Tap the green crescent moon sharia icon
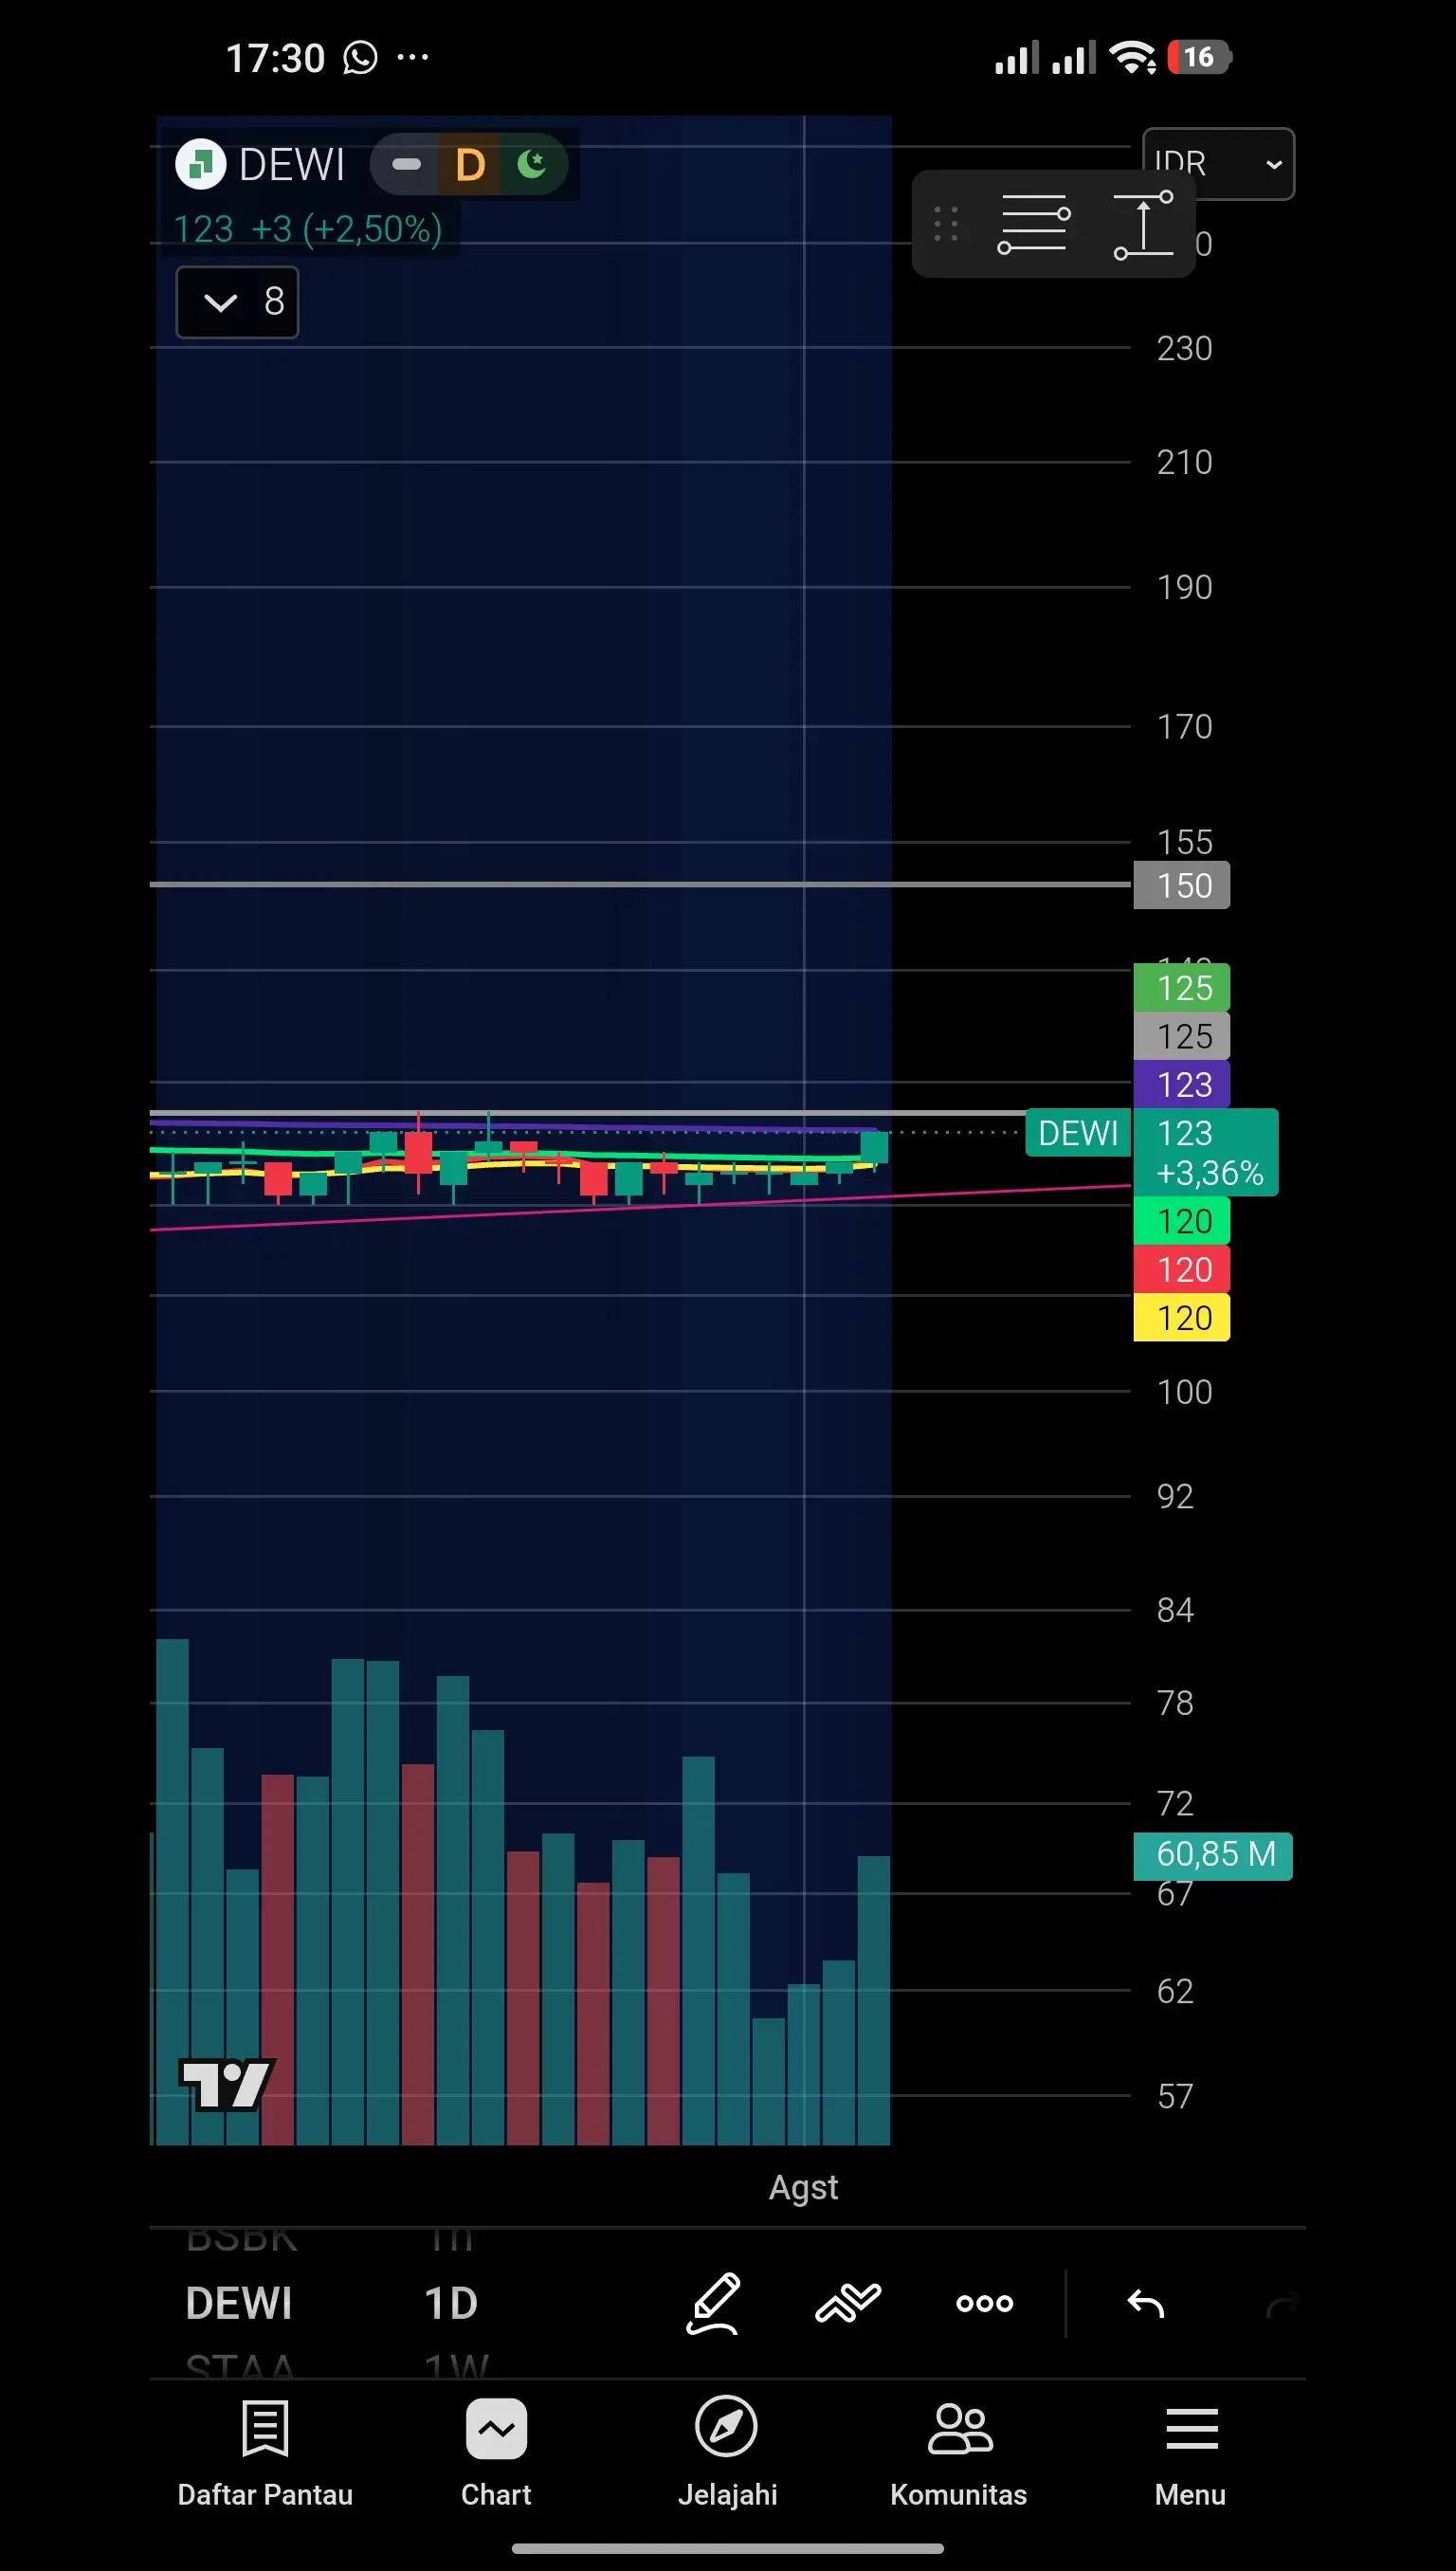This screenshot has height=2571, width=1456. click(x=532, y=163)
